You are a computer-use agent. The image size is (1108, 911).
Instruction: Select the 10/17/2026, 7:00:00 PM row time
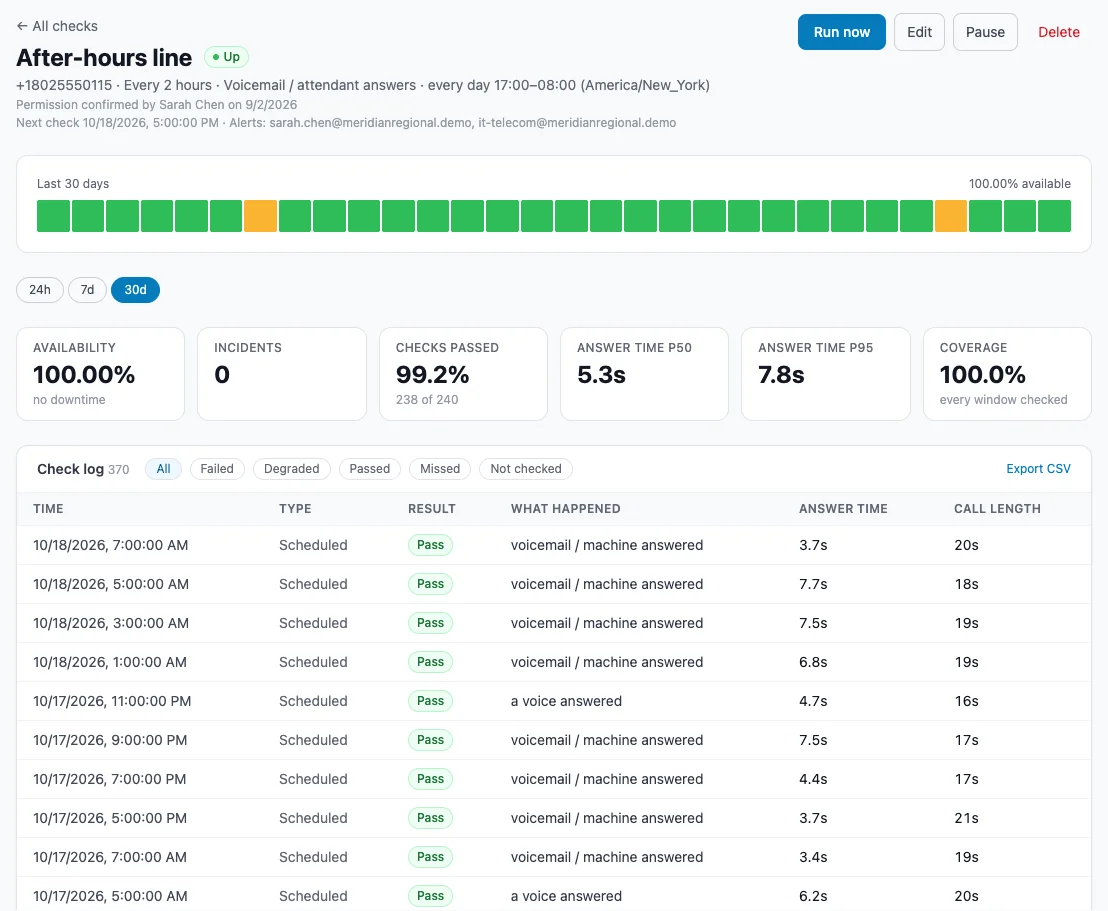[110, 779]
